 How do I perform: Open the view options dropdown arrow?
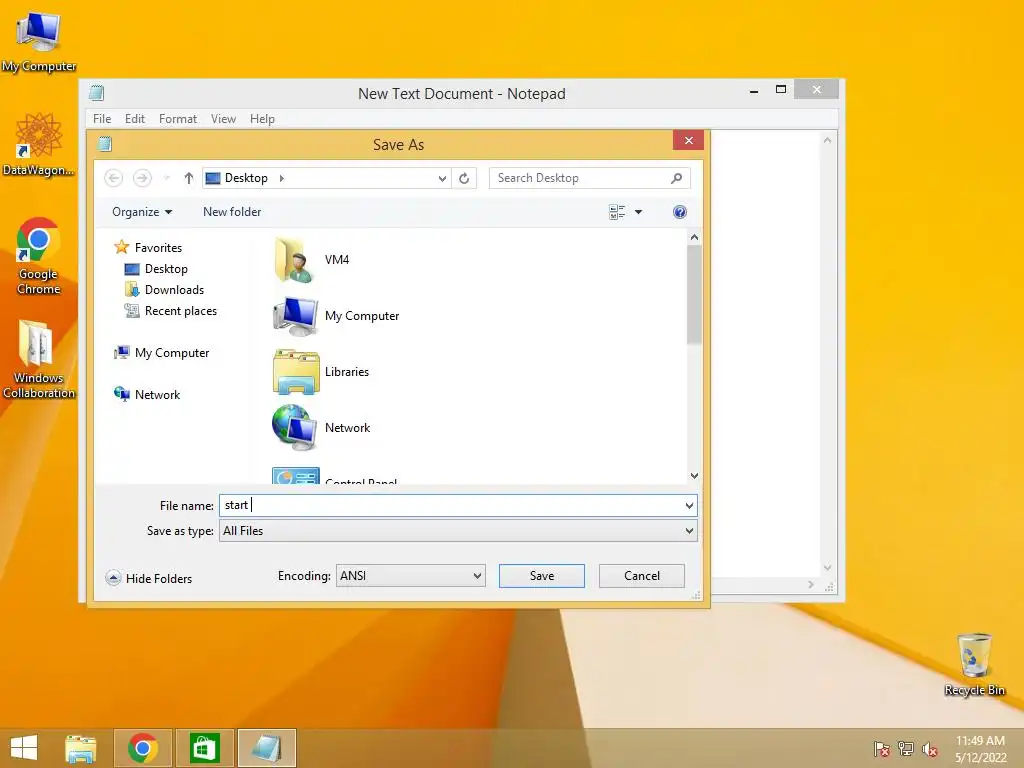(x=639, y=212)
